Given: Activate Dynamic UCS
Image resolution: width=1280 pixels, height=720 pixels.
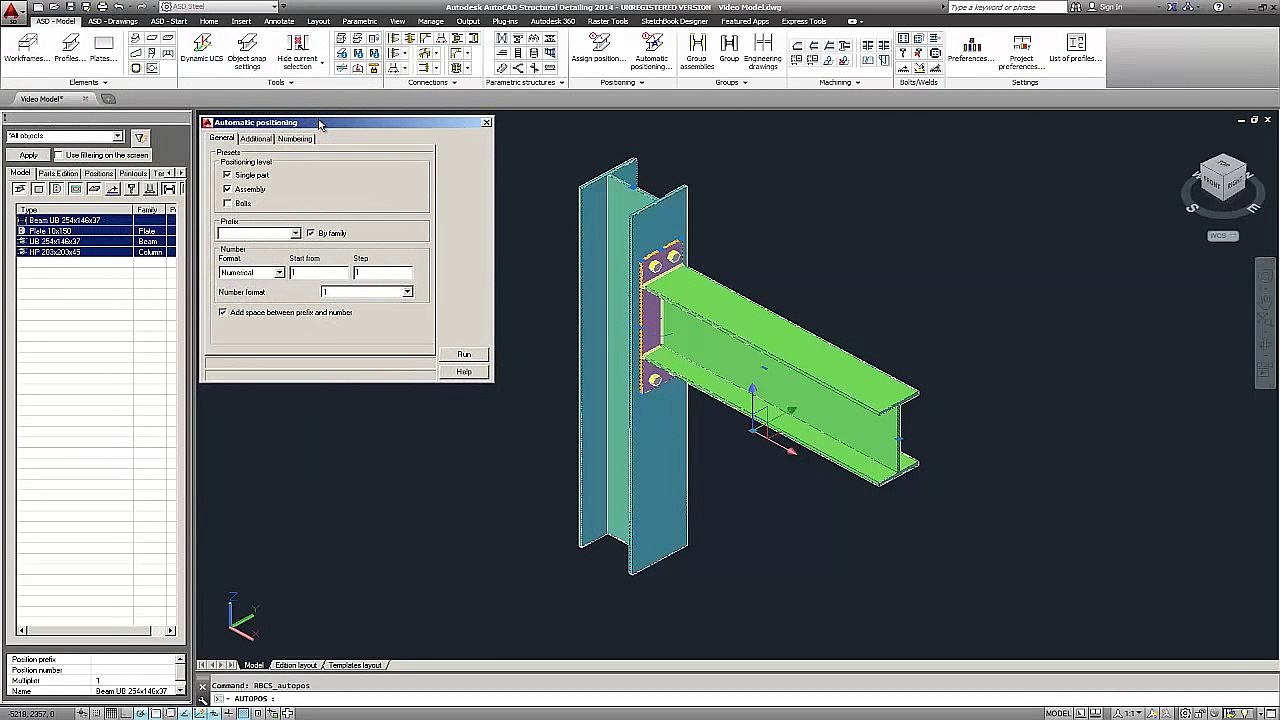Looking at the screenshot, I should pos(202,47).
